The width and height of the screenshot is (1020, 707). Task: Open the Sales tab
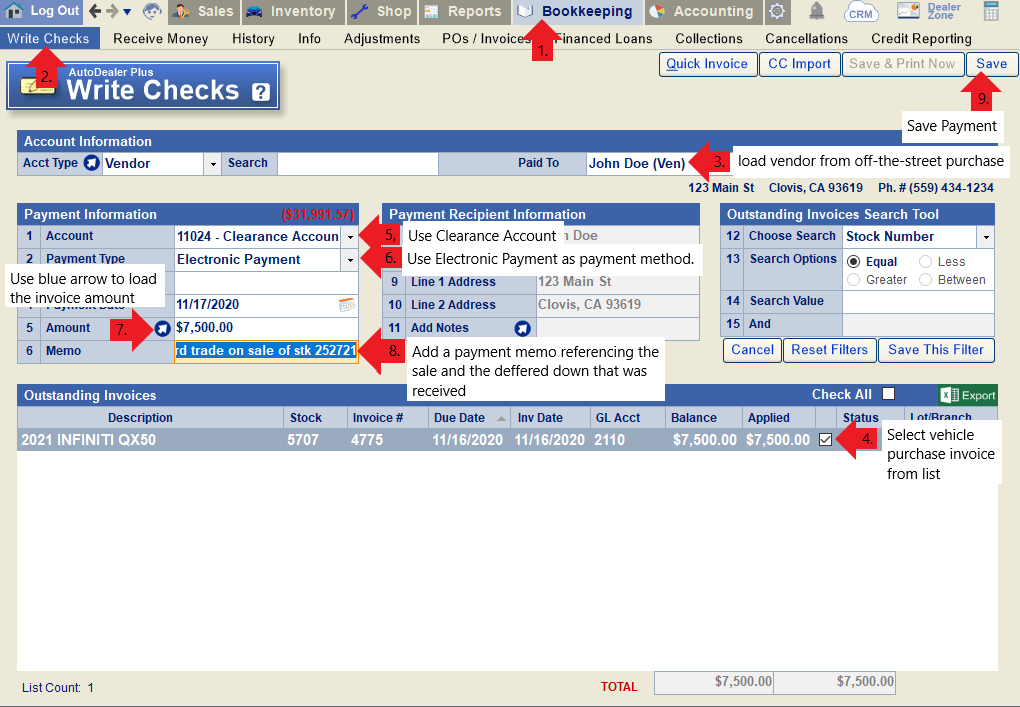[204, 12]
